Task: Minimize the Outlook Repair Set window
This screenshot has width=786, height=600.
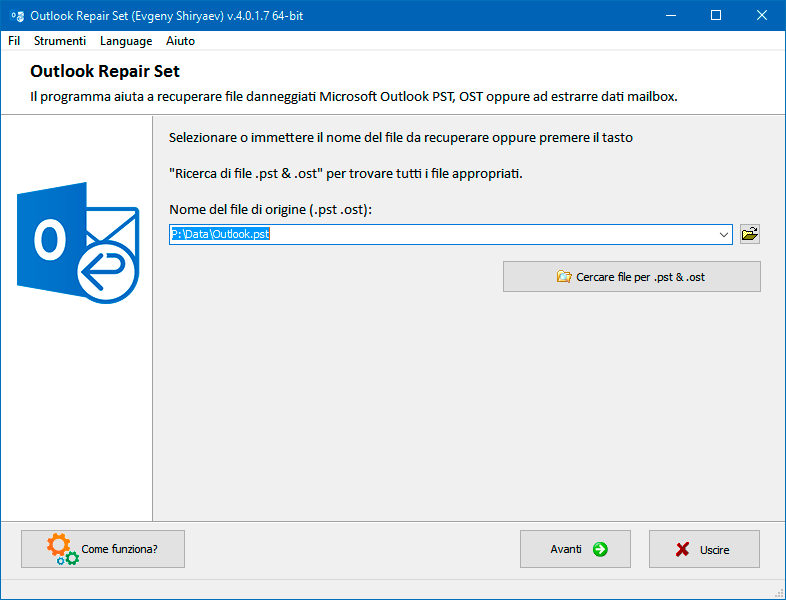Action: pos(671,16)
